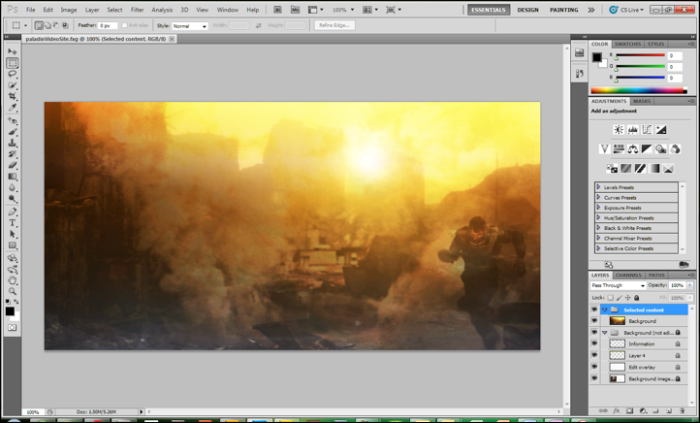Expand the Levels Presets list

click(x=599, y=187)
